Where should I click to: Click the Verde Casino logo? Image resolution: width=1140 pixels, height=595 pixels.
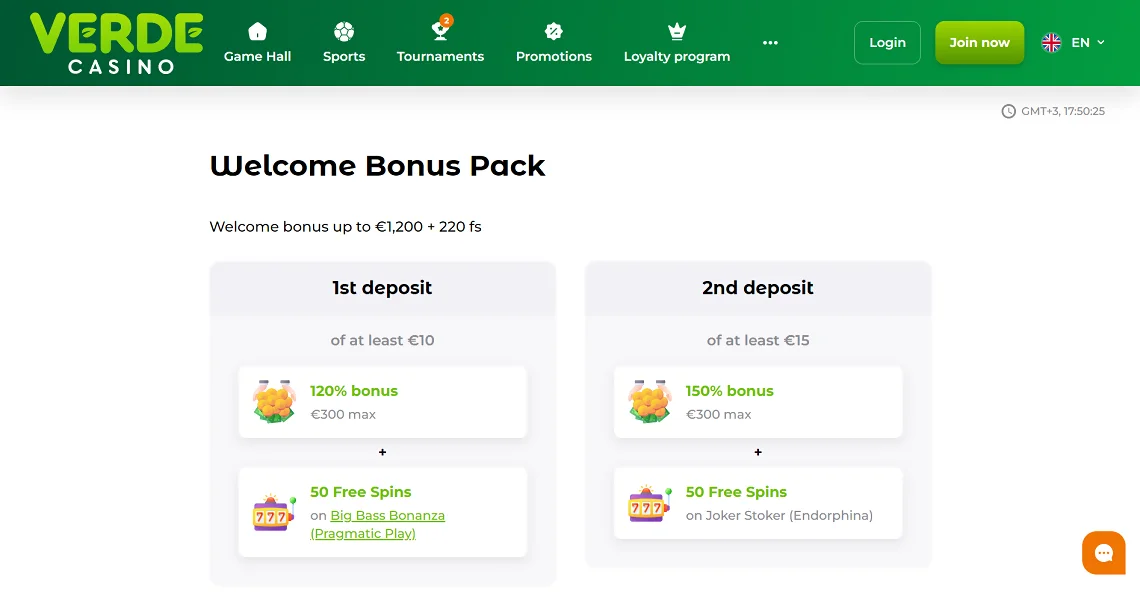click(116, 43)
